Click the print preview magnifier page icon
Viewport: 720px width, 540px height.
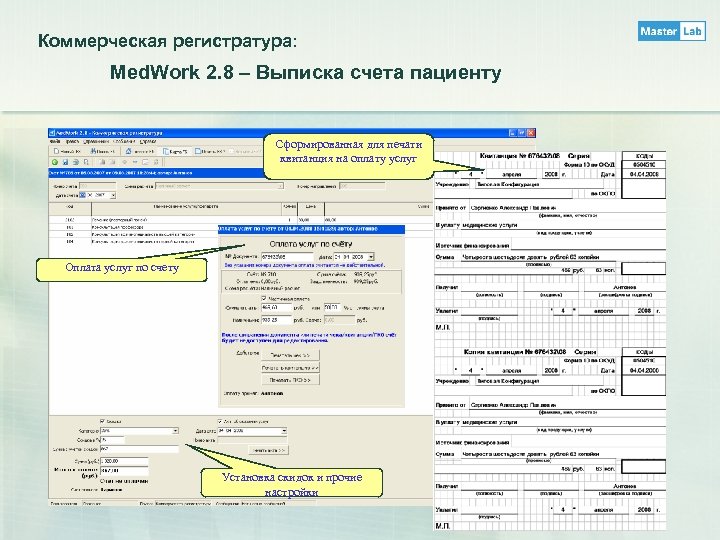86,162
